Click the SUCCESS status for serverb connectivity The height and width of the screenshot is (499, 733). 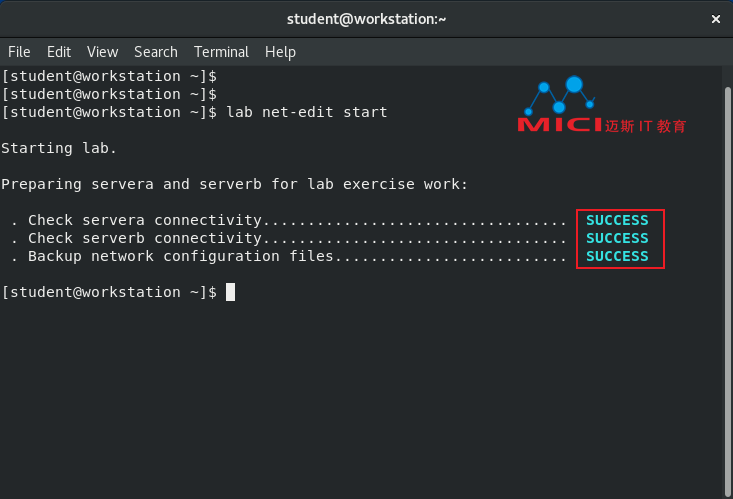(617, 239)
